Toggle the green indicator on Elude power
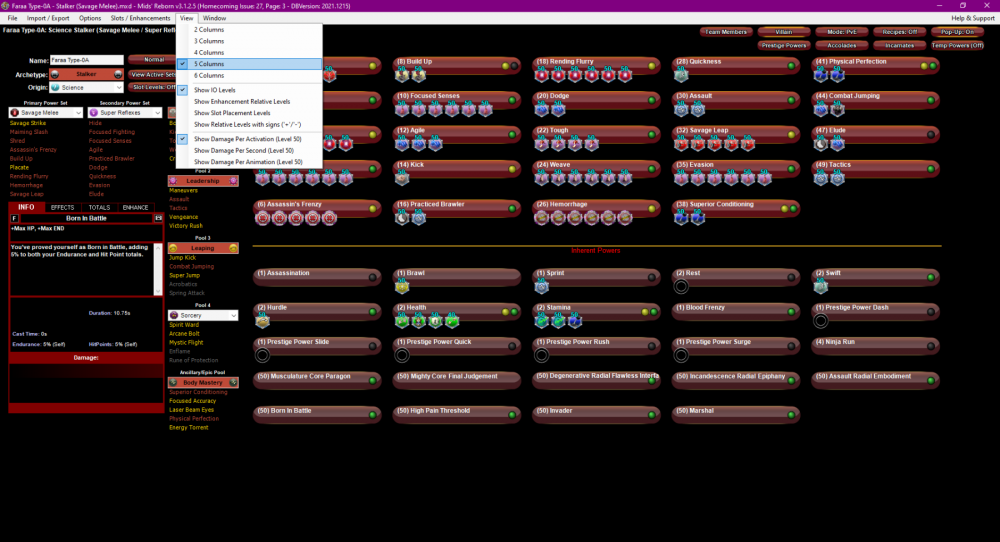Screen dimensions: 1000x542 click(931, 134)
